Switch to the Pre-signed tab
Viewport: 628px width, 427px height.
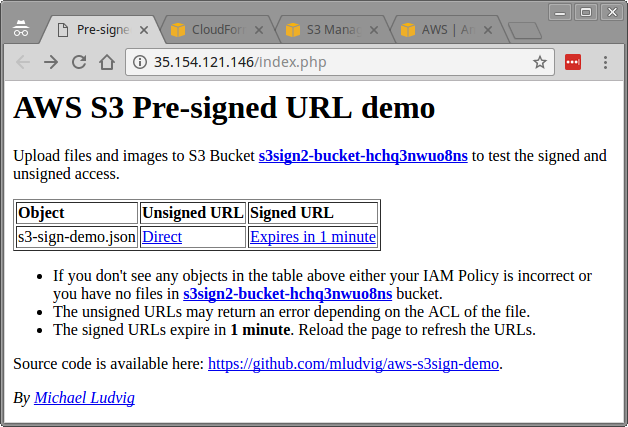coord(102,30)
